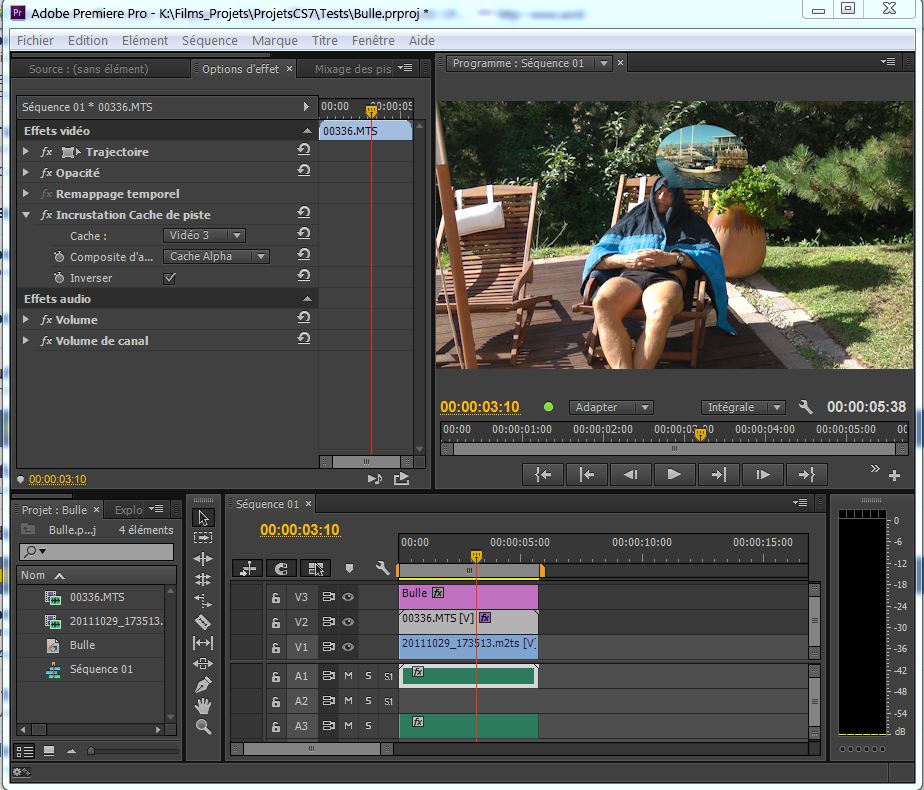Click the project panel search field
The height and width of the screenshot is (790, 924).
pyautogui.click(x=97, y=551)
